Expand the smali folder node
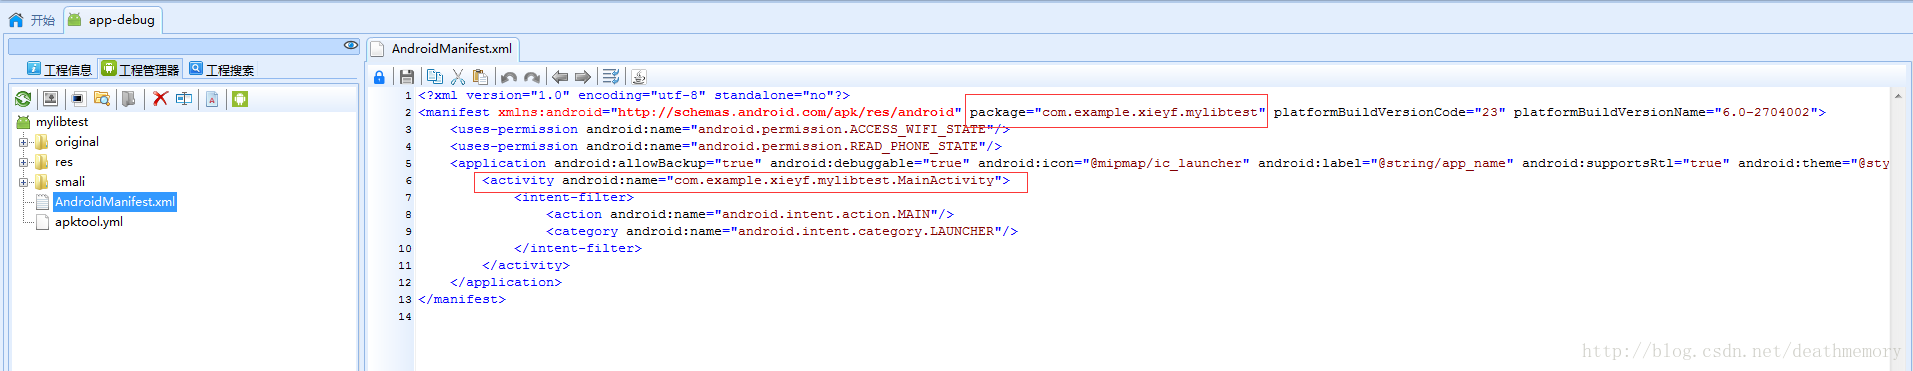 [x=24, y=182]
